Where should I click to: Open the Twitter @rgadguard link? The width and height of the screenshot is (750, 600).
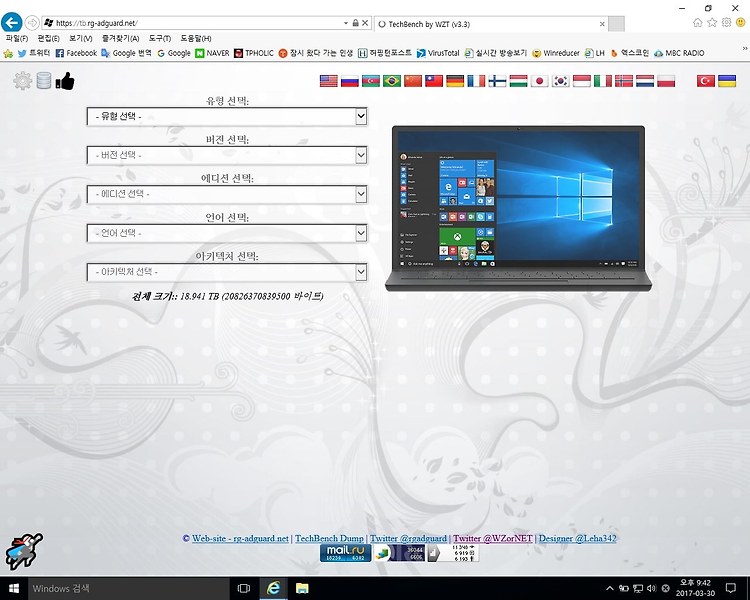(408, 538)
